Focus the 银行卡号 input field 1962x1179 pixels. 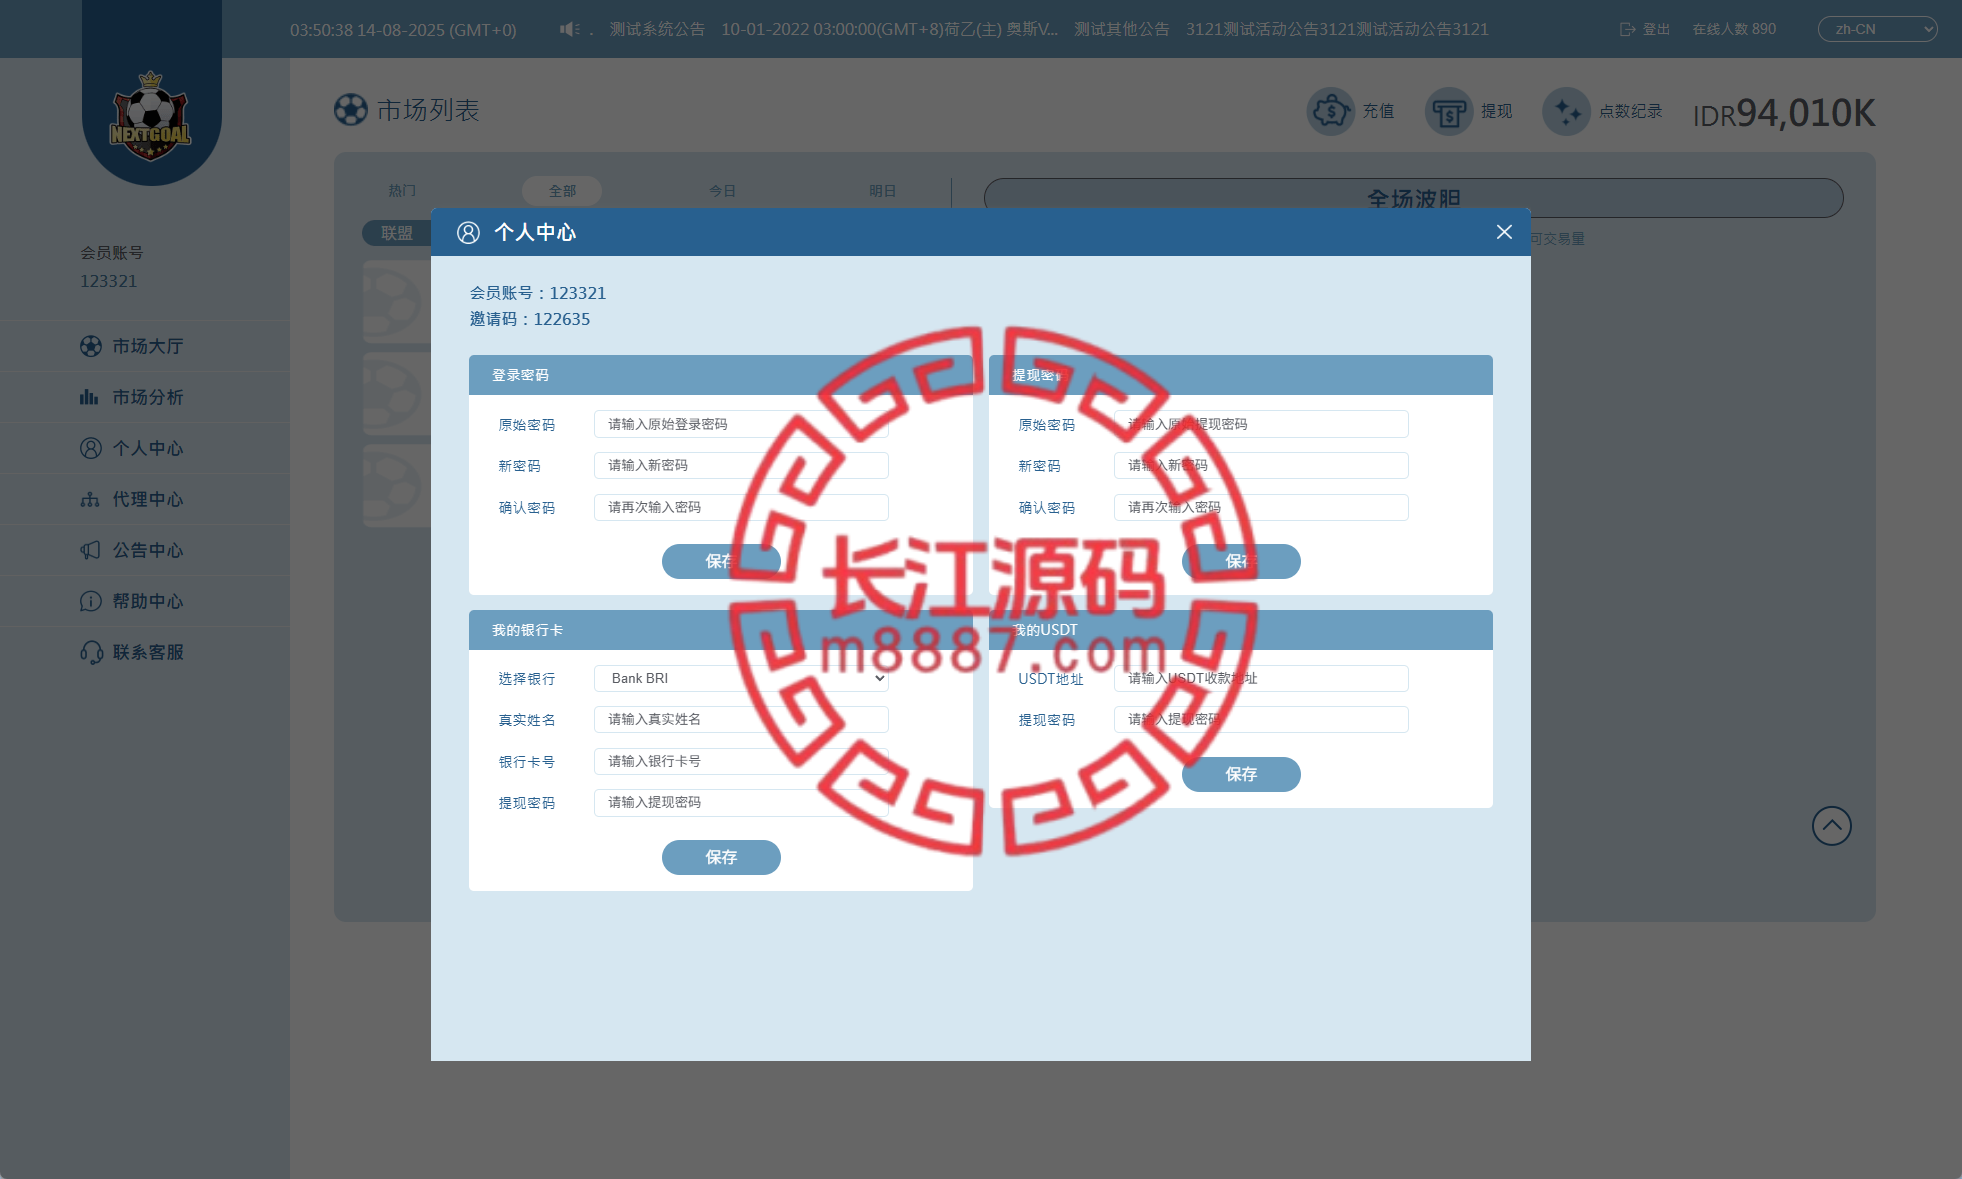[741, 761]
